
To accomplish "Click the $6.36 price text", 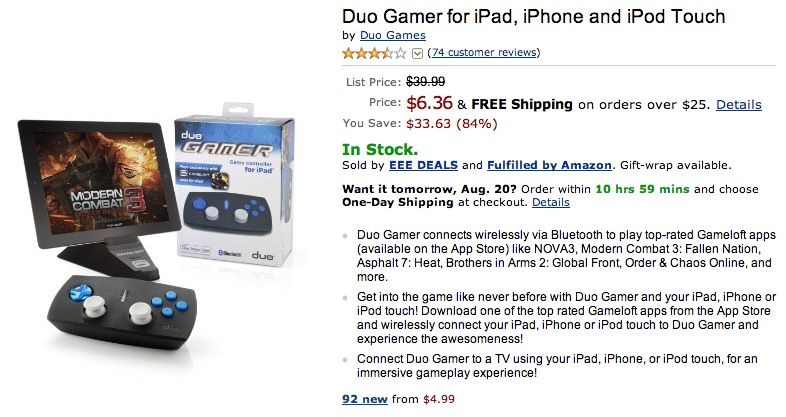I will click(430, 103).
